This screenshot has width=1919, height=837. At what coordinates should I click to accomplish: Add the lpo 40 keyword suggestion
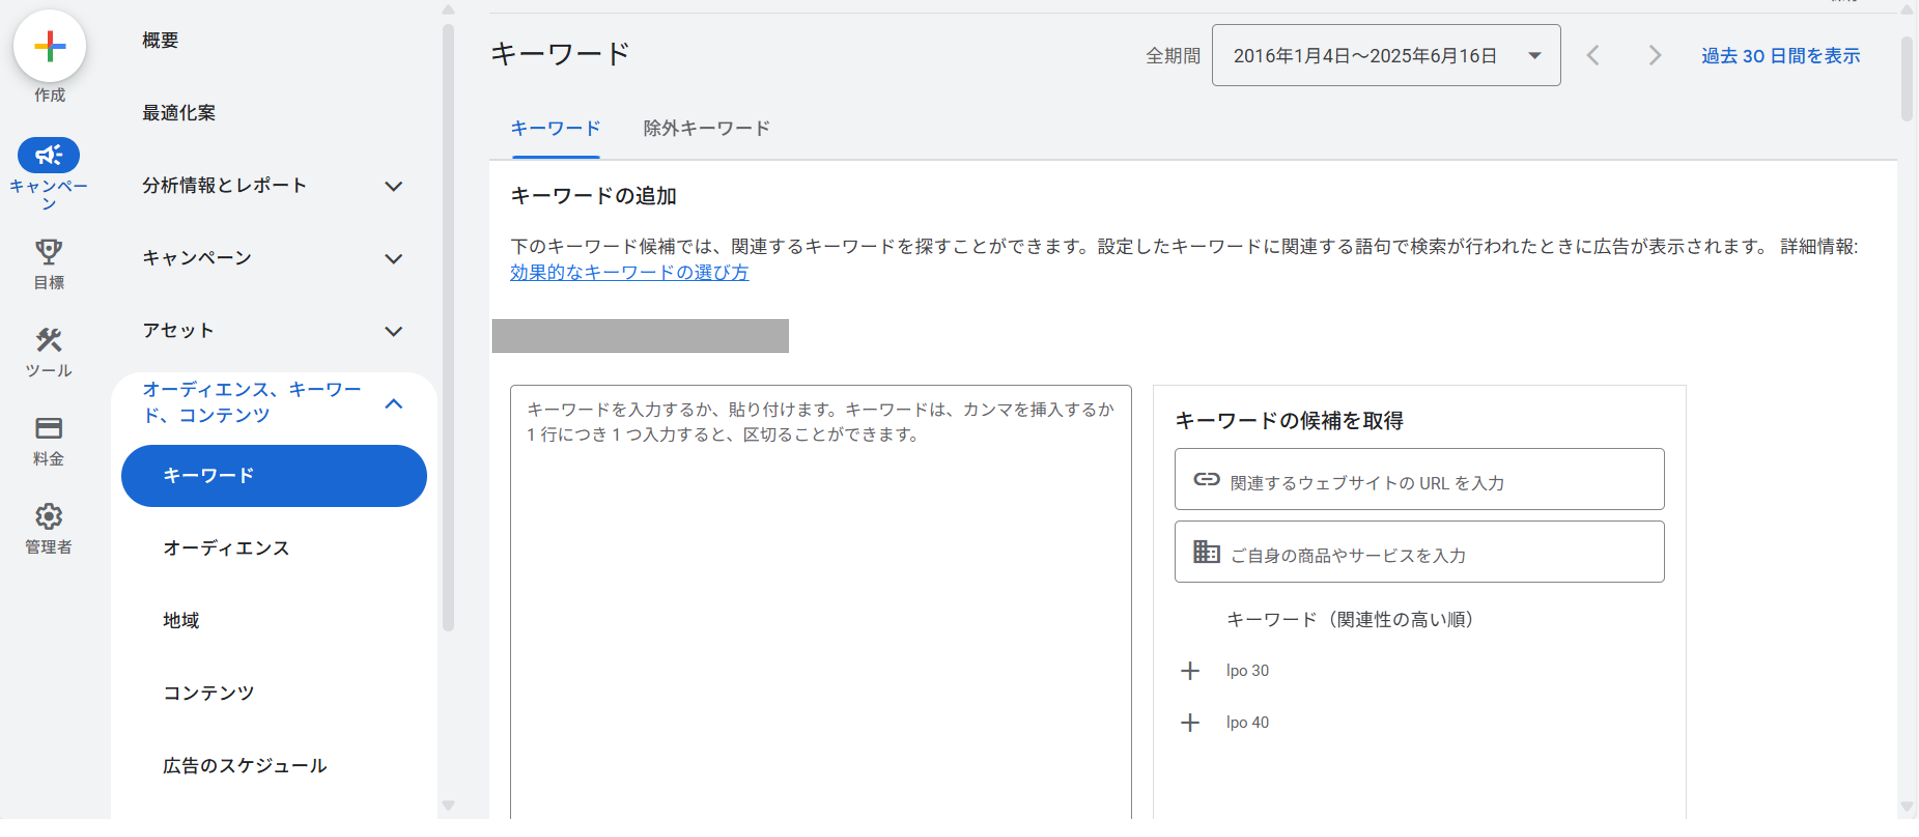[1190, 723]
